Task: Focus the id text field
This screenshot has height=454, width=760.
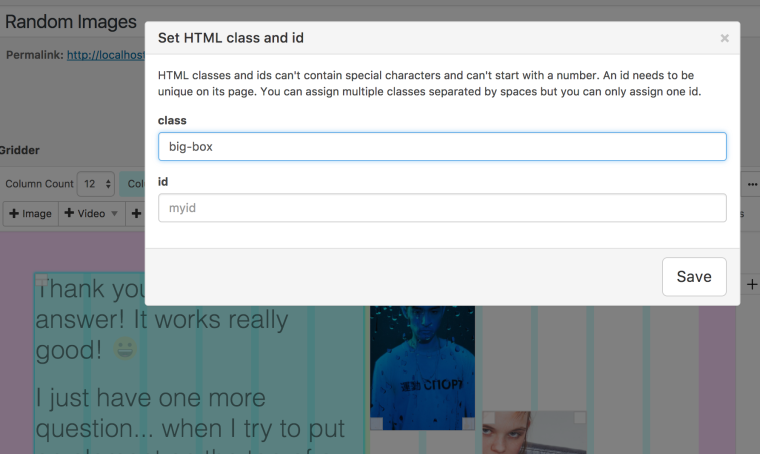Action: (x=442, y=208)
